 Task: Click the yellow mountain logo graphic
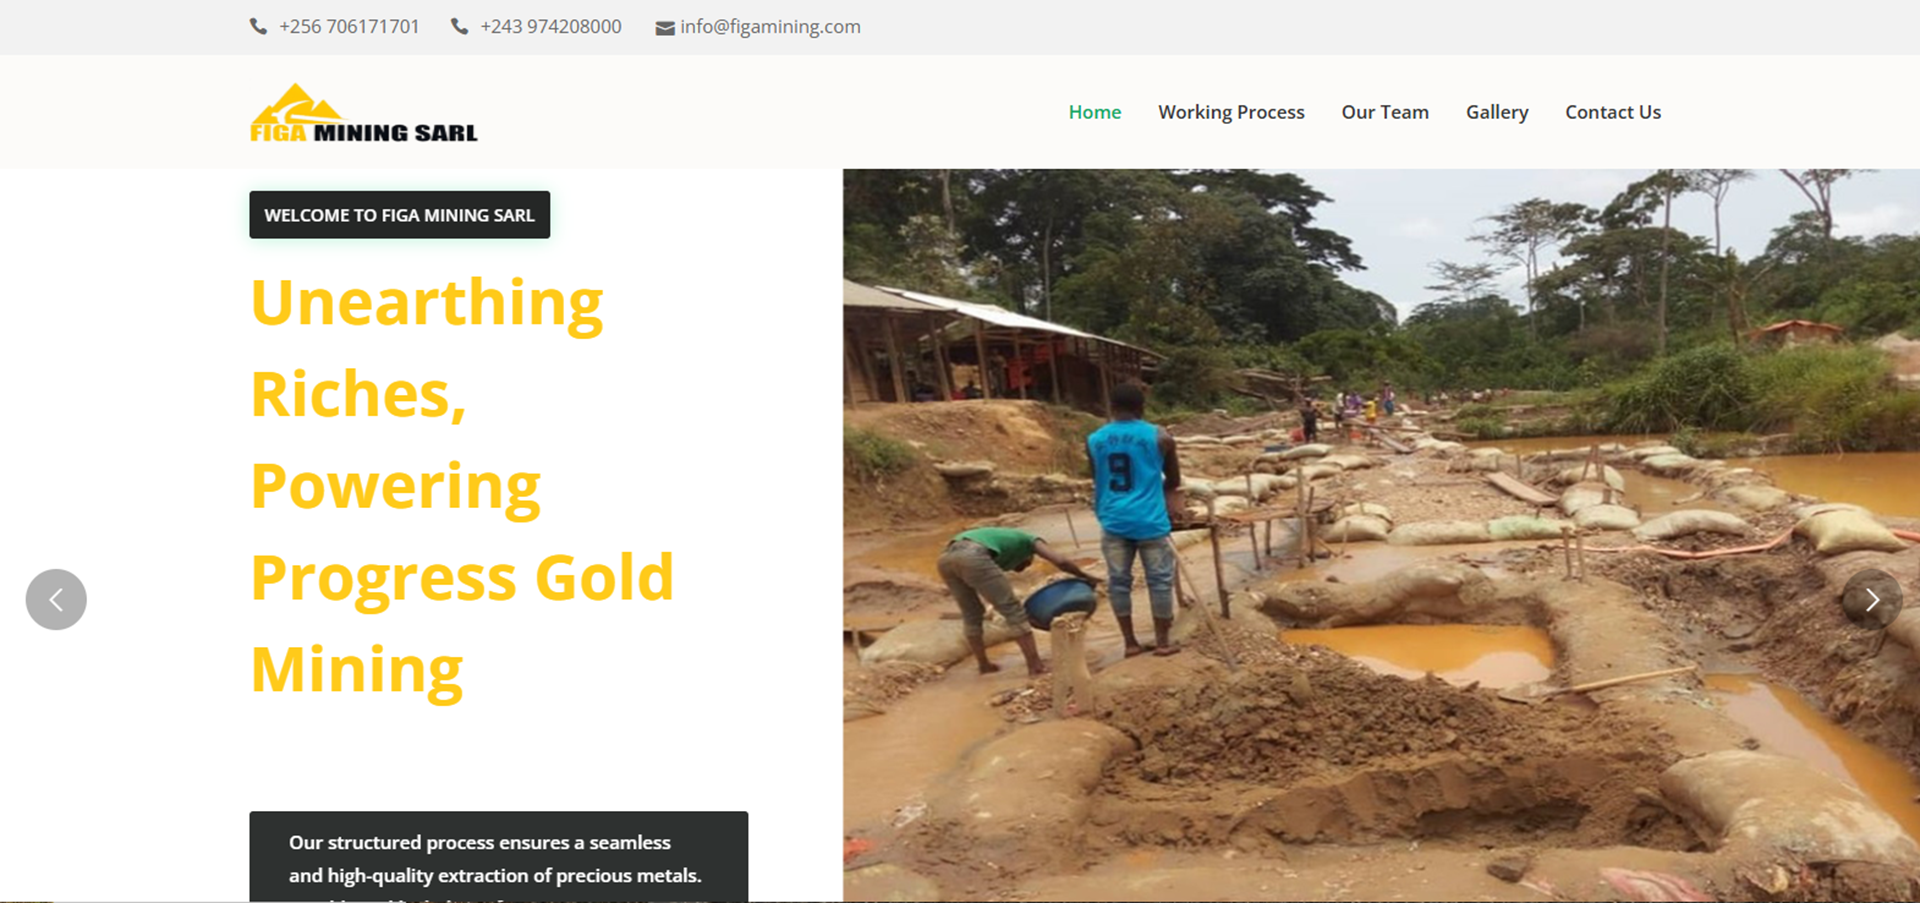[x=297, y=104]
